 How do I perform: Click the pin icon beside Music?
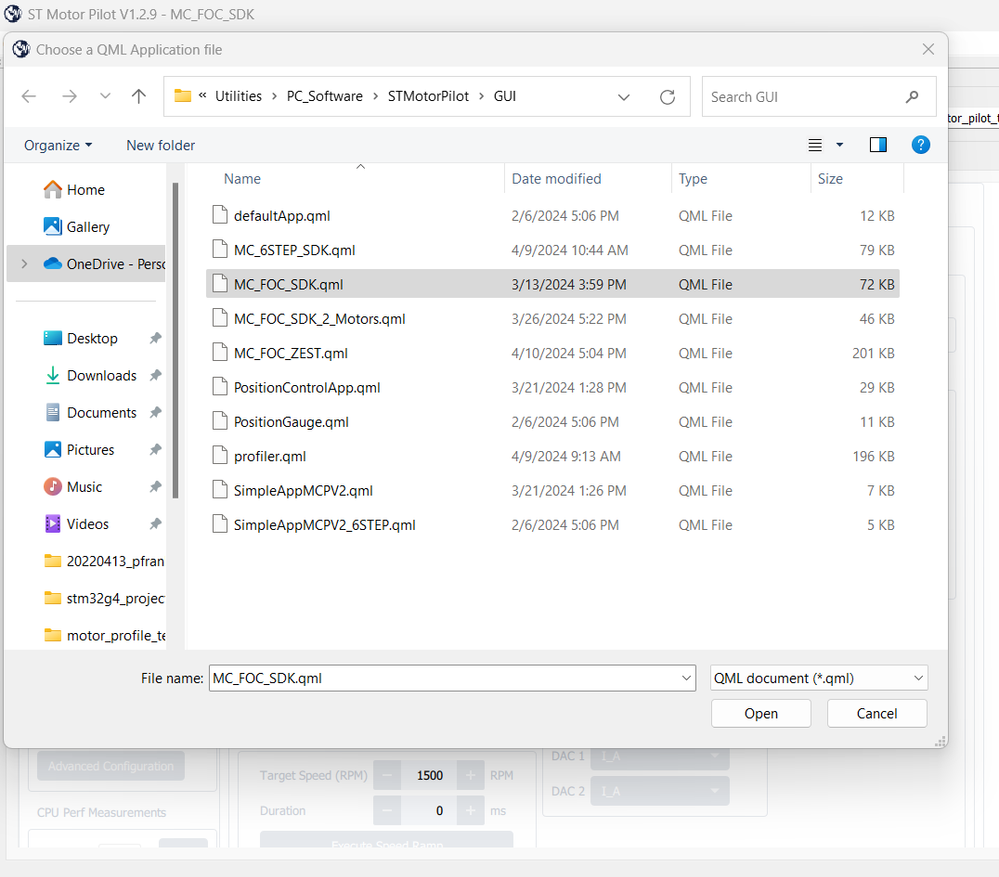155,487
